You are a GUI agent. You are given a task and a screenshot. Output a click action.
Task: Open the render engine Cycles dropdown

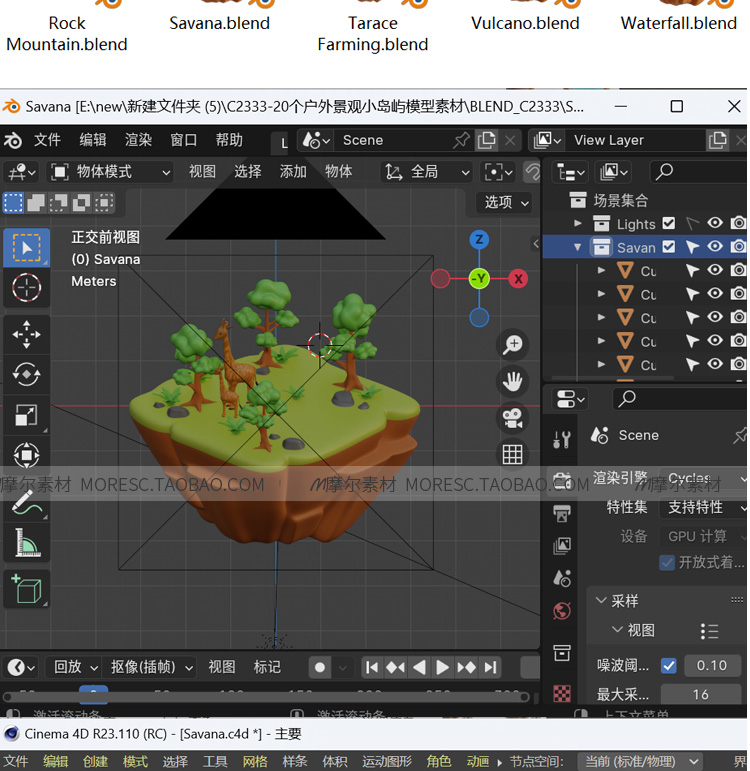[x=703, y=478]
